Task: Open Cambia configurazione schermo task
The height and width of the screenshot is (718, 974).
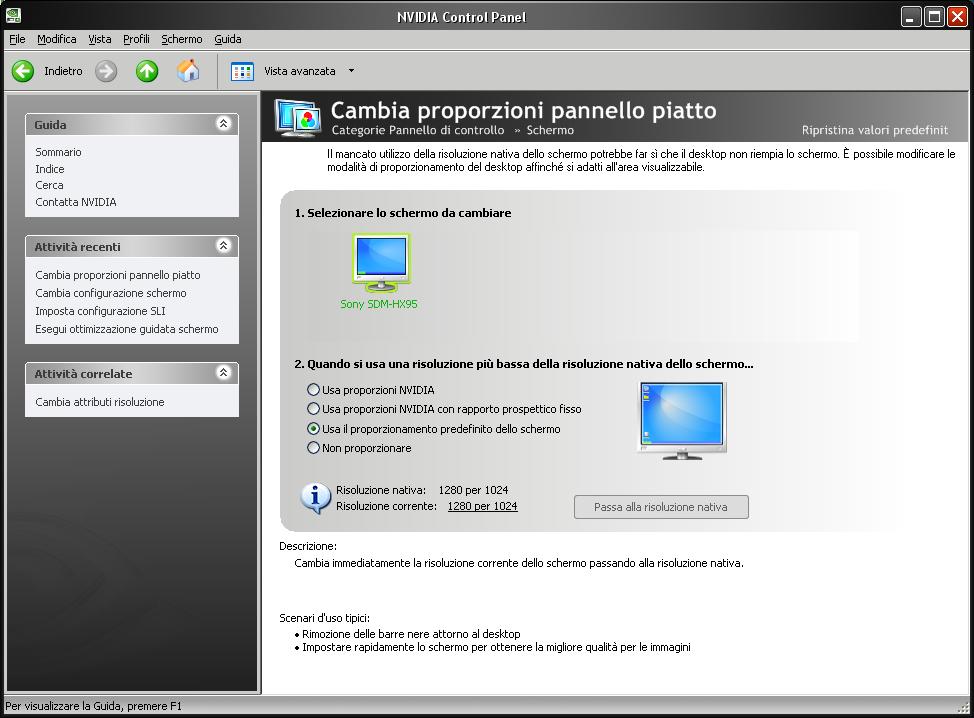Action: point(111,293)
